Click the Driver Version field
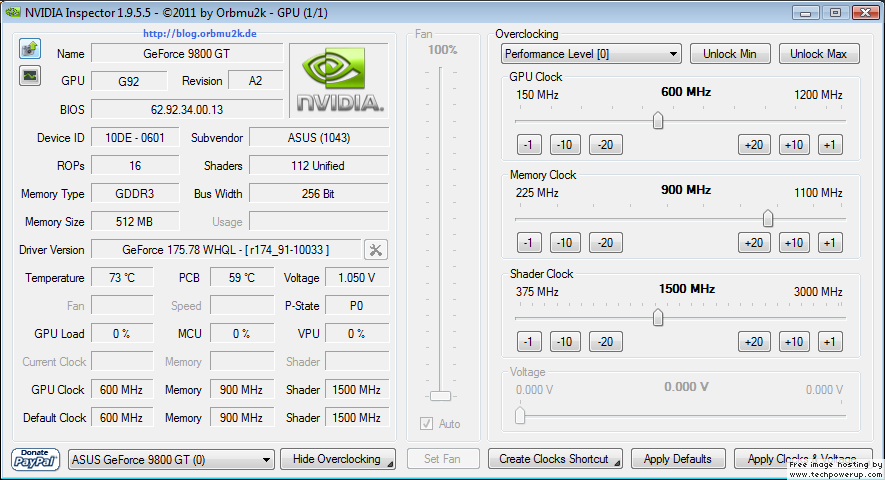The height and width of the screenshot is (480, 885). (226, 250)
